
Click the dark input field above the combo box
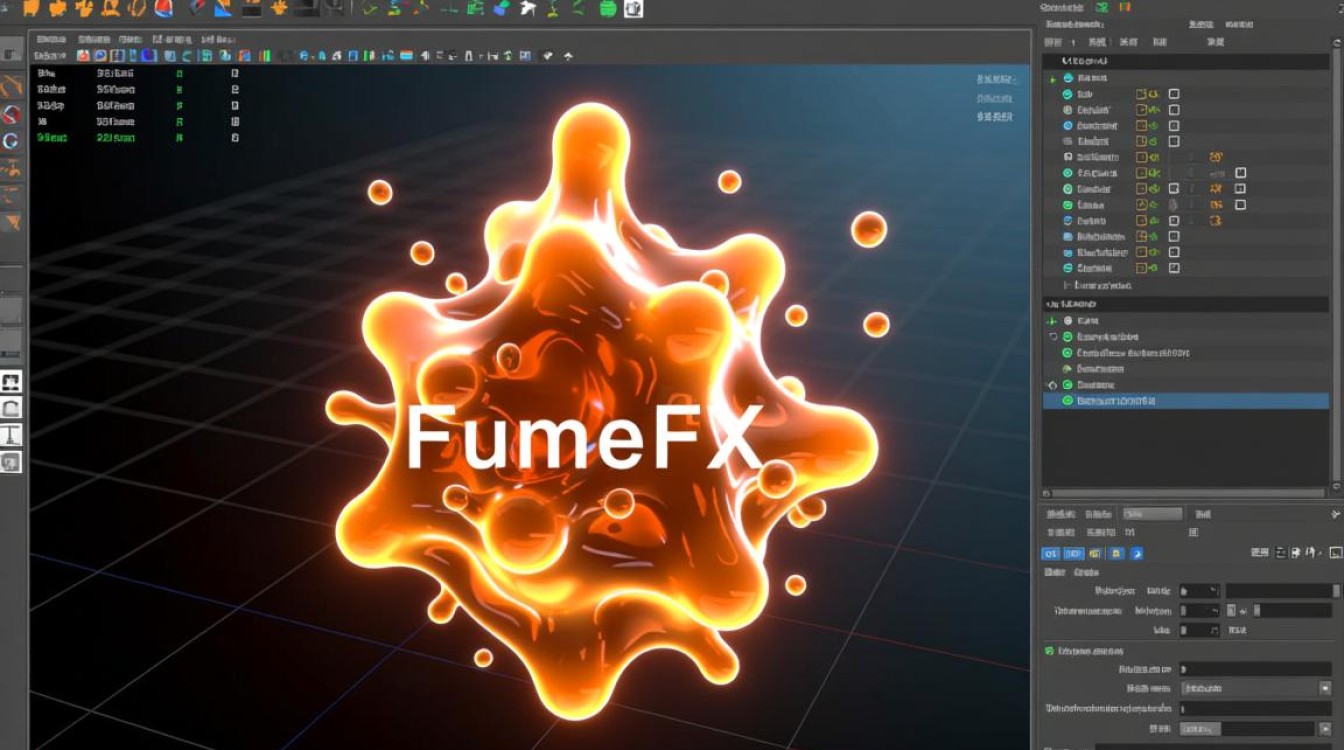pyautogui.click(x=1255, y=668)
